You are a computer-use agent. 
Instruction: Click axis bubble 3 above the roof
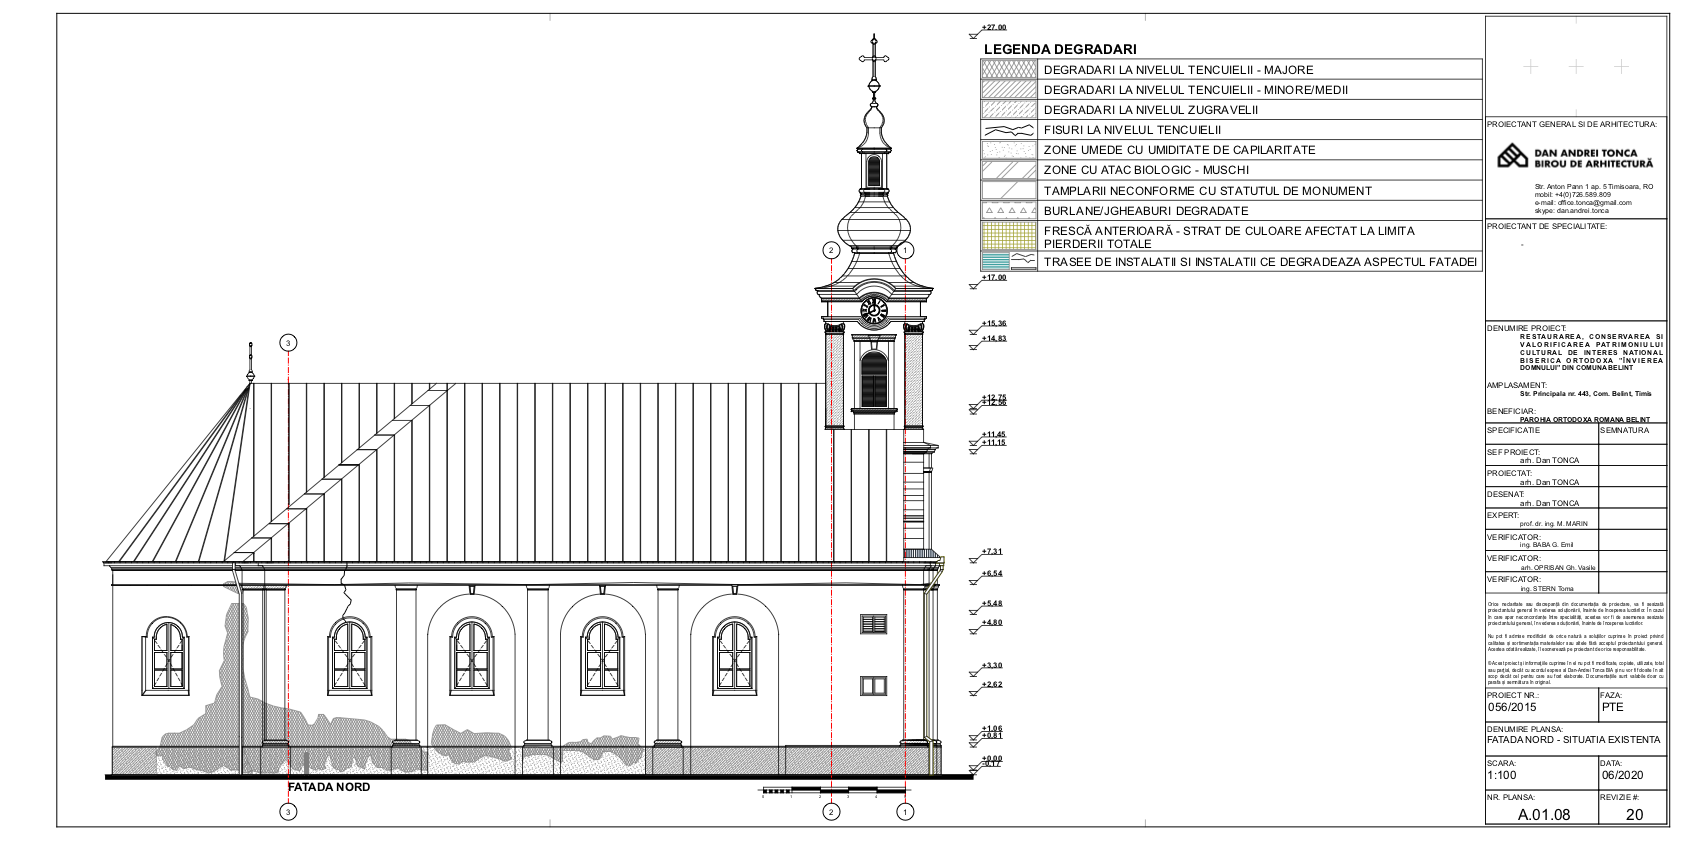coord(289,343)
